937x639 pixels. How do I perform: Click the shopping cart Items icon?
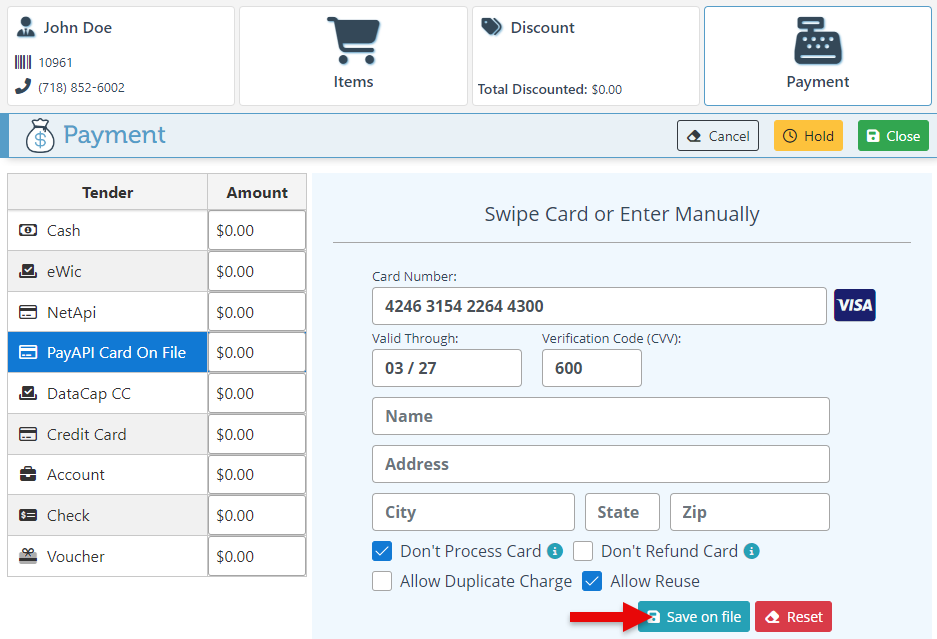point(353,41)
